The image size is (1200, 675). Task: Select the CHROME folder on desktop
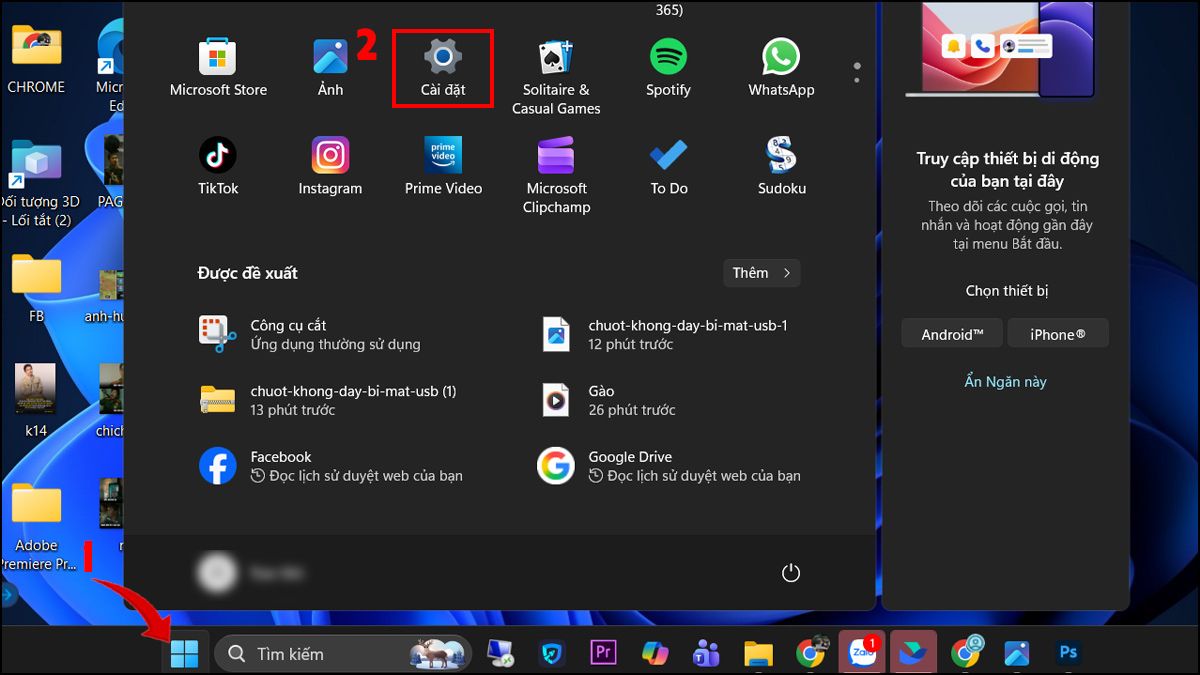click(36, 58)
